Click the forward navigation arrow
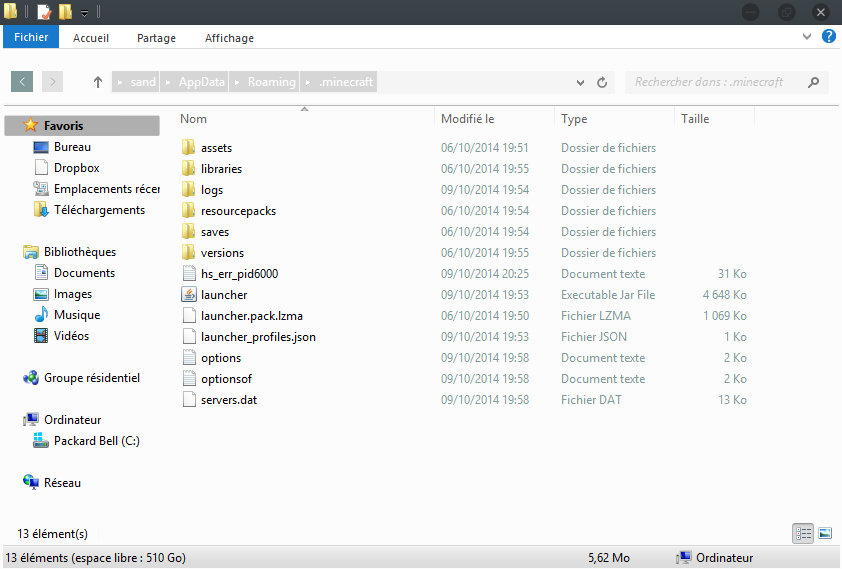Viewport: 842px width, 569px height. pos(53,82)
